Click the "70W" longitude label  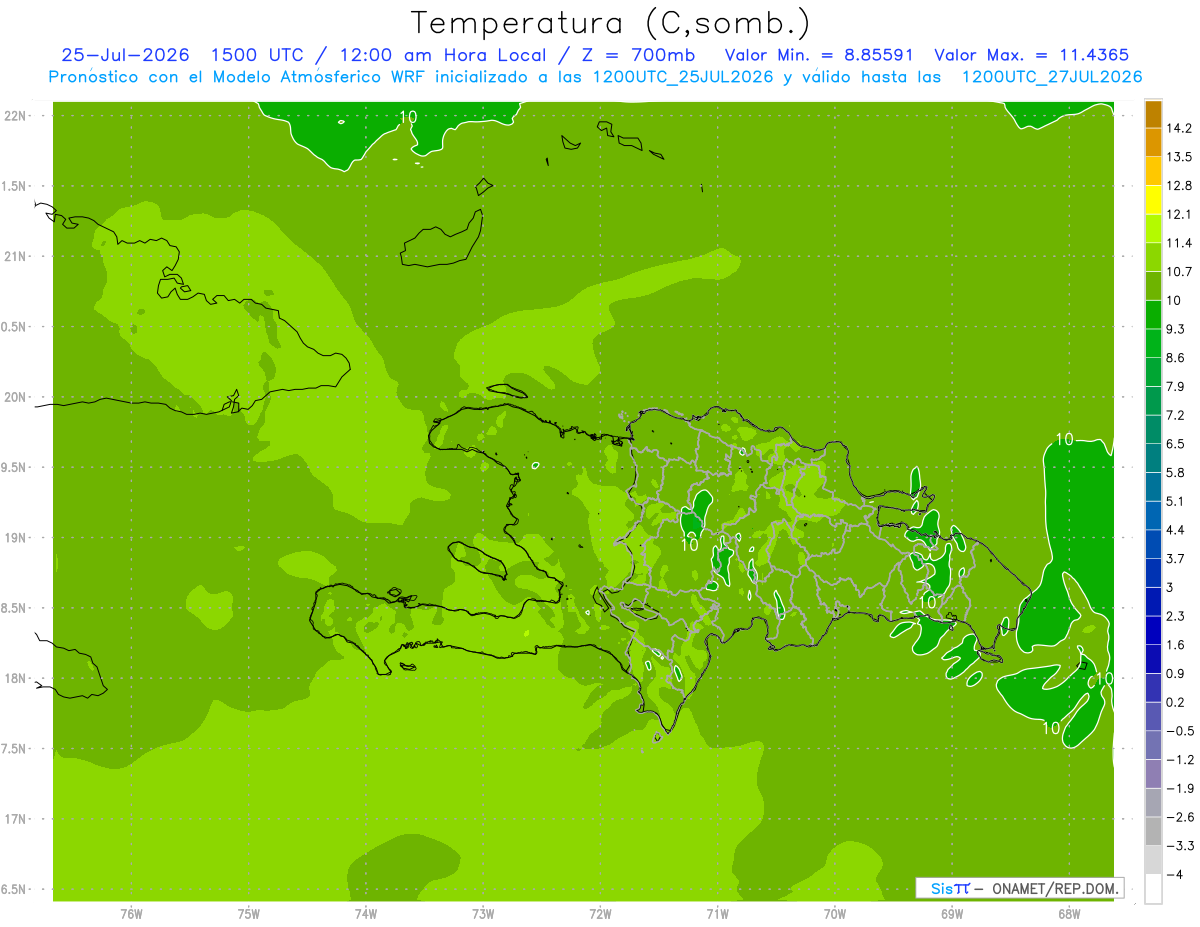coord(834,913)
